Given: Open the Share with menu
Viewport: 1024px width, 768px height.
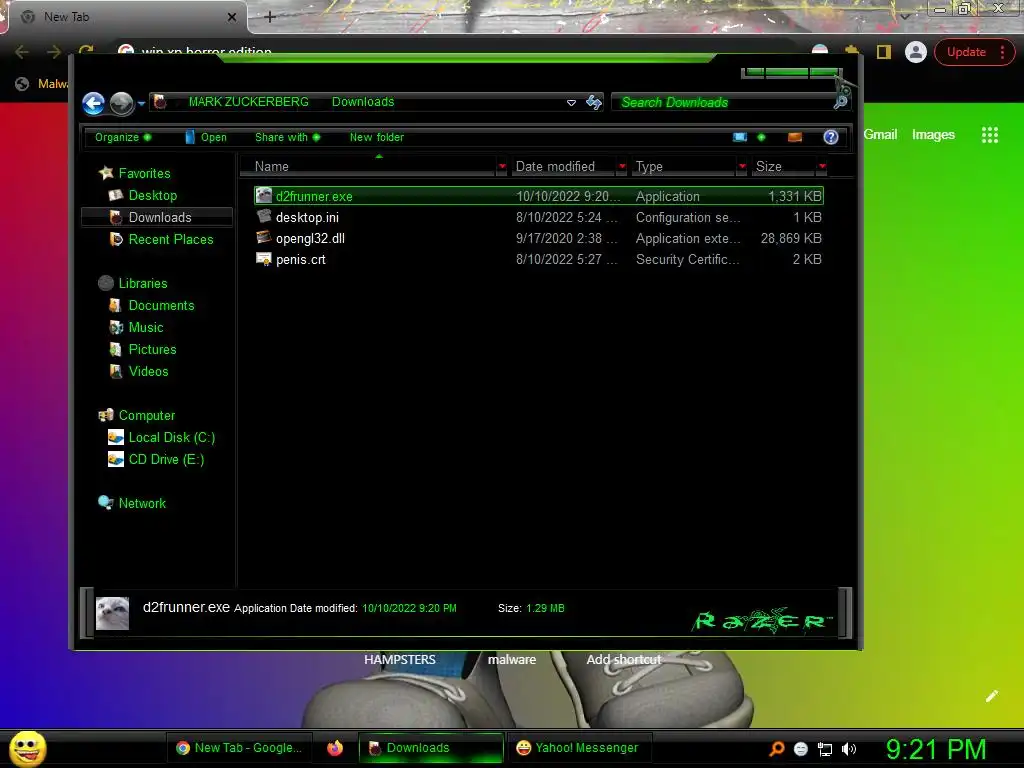Looking at the screenshot, I should tap(287, 137).
